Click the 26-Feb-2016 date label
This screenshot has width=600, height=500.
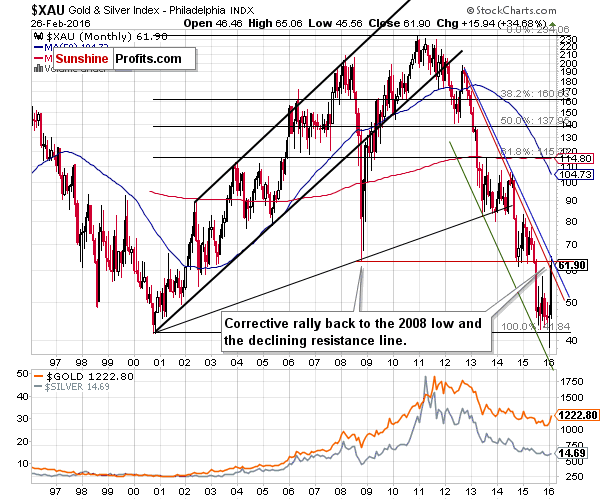tap(60, 24)
